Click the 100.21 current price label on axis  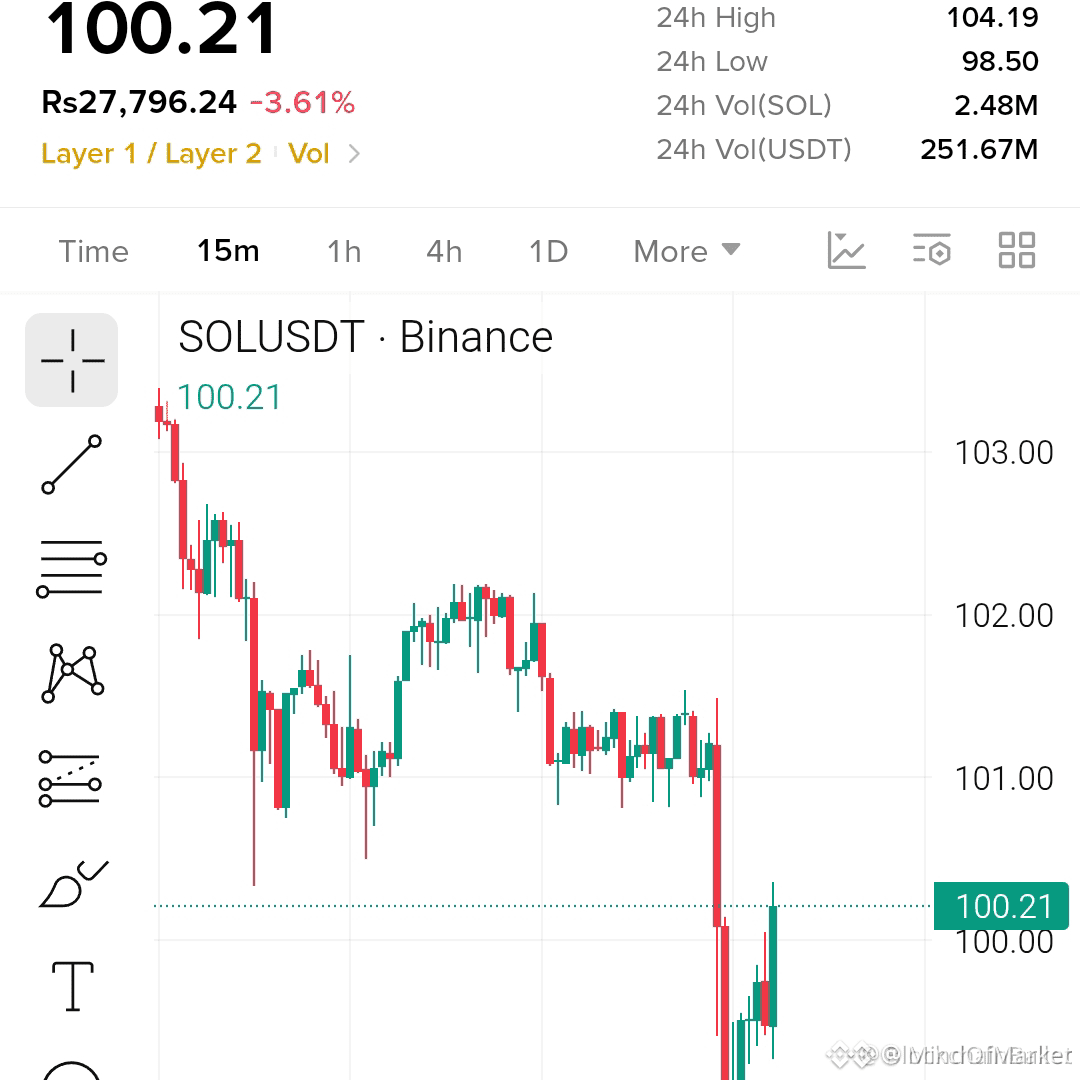(1001, 906)
